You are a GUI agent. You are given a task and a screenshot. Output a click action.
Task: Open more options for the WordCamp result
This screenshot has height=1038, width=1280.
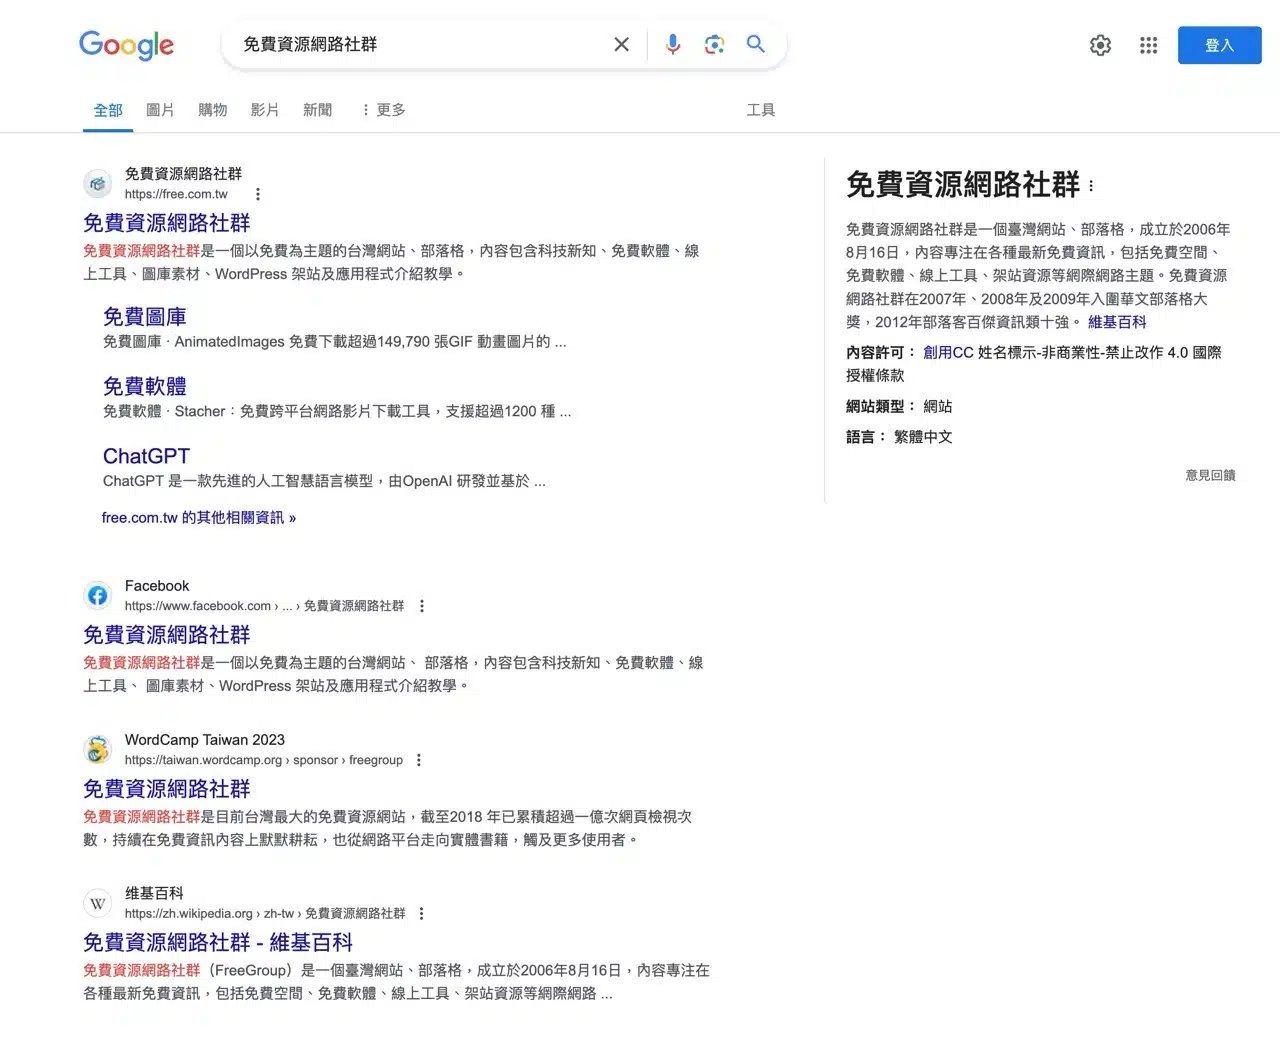pos(419,760)
